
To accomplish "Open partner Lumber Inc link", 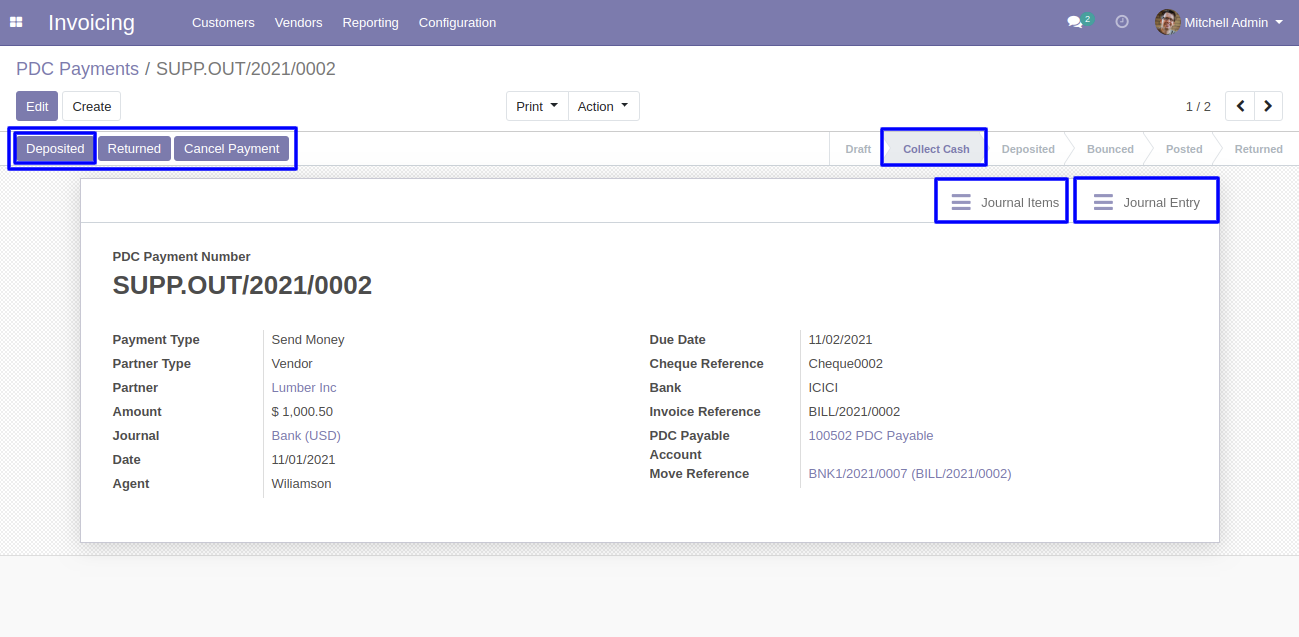I will point(304,388).
